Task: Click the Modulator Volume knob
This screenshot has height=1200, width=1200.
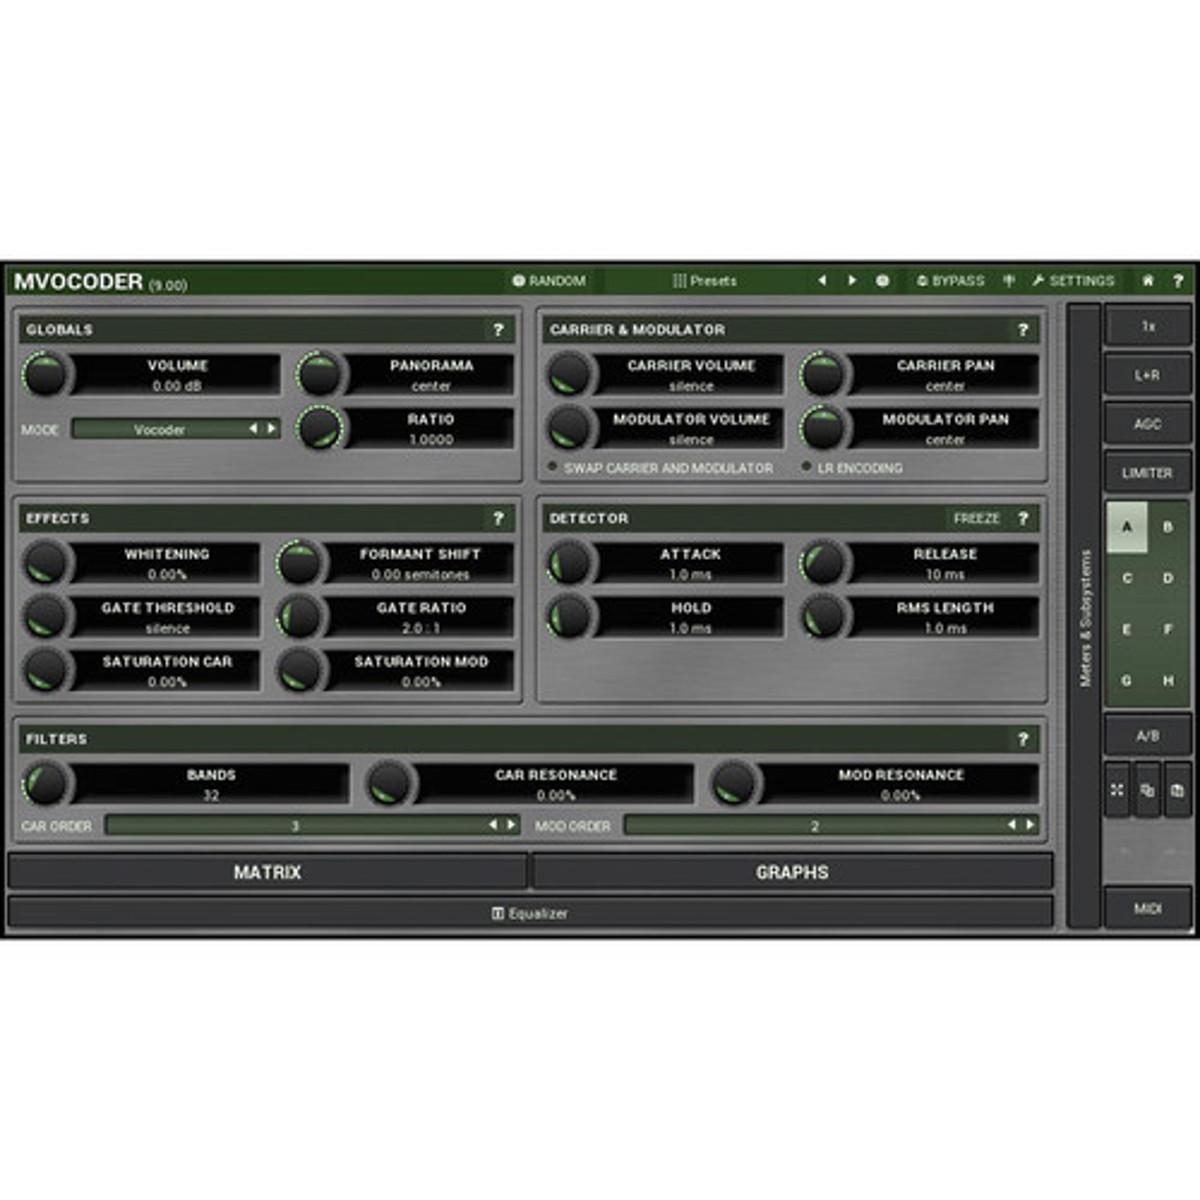Action: (570, 429)
